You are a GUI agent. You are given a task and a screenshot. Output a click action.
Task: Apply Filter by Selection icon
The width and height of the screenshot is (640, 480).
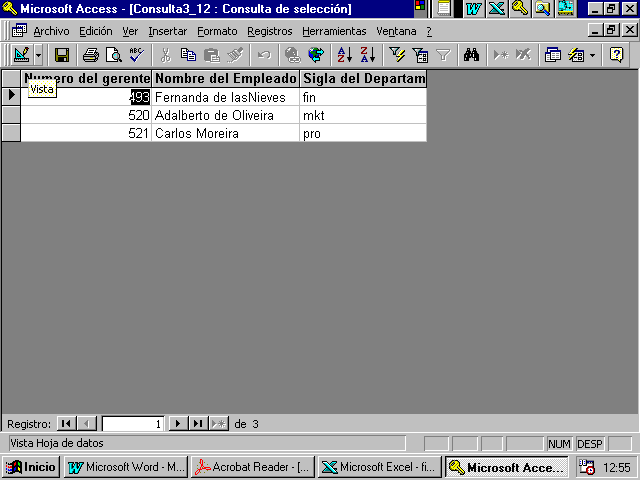point(397,55)
